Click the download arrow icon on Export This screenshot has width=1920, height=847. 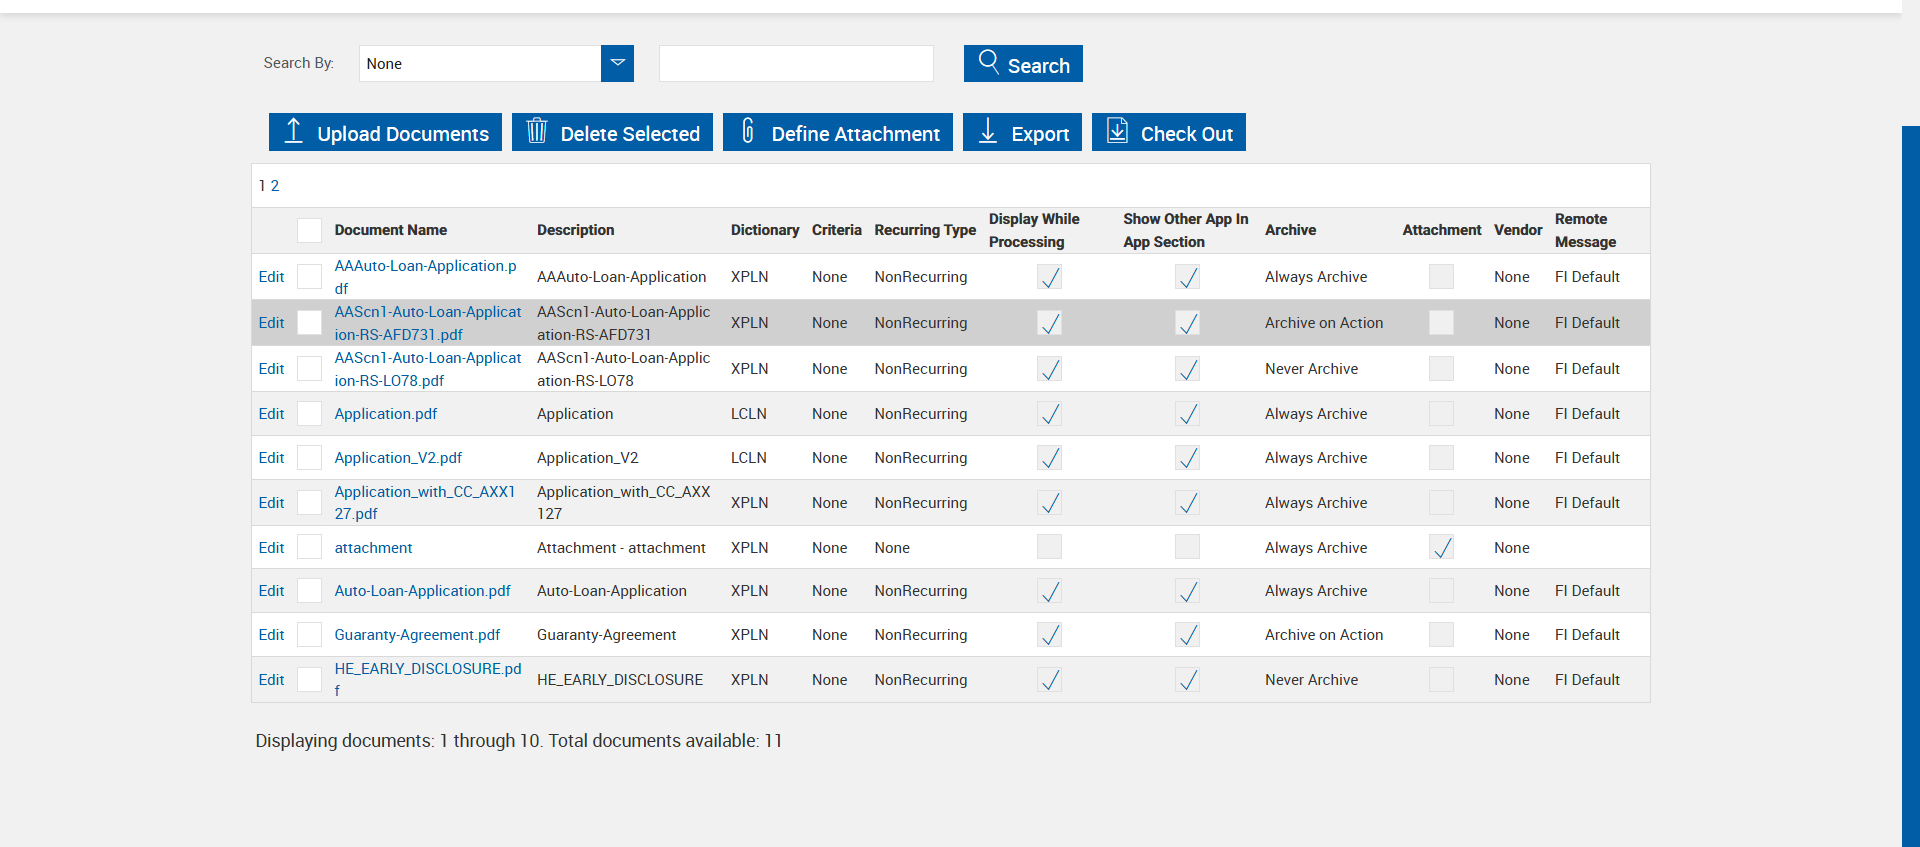(988, 131)
